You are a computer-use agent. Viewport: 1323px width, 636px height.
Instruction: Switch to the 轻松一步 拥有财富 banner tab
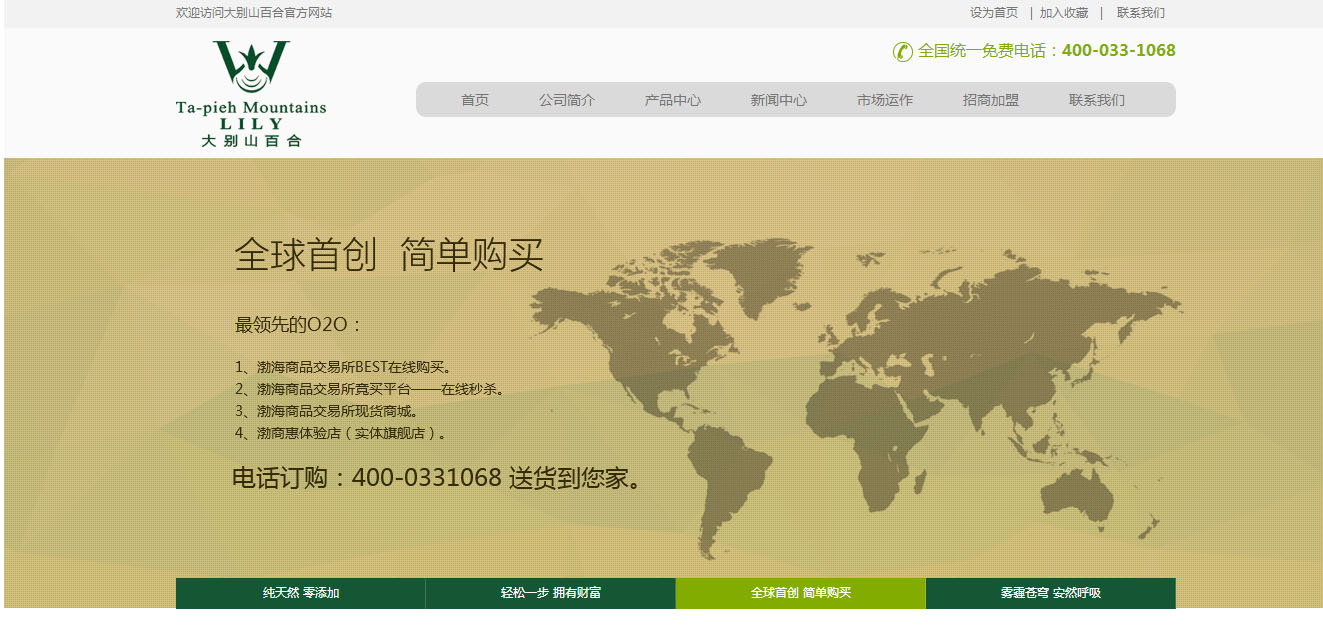coord(551,593)
